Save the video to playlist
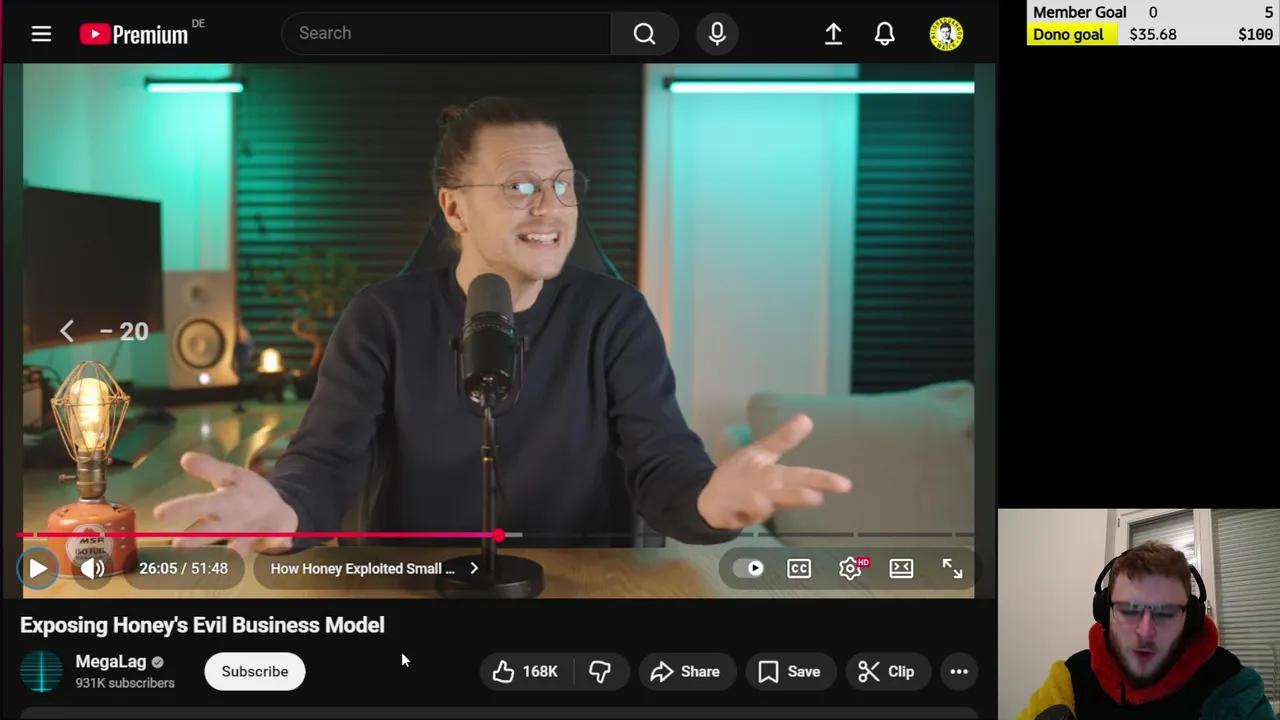The height and width of the screenshot is (720, 1280). 789,672
